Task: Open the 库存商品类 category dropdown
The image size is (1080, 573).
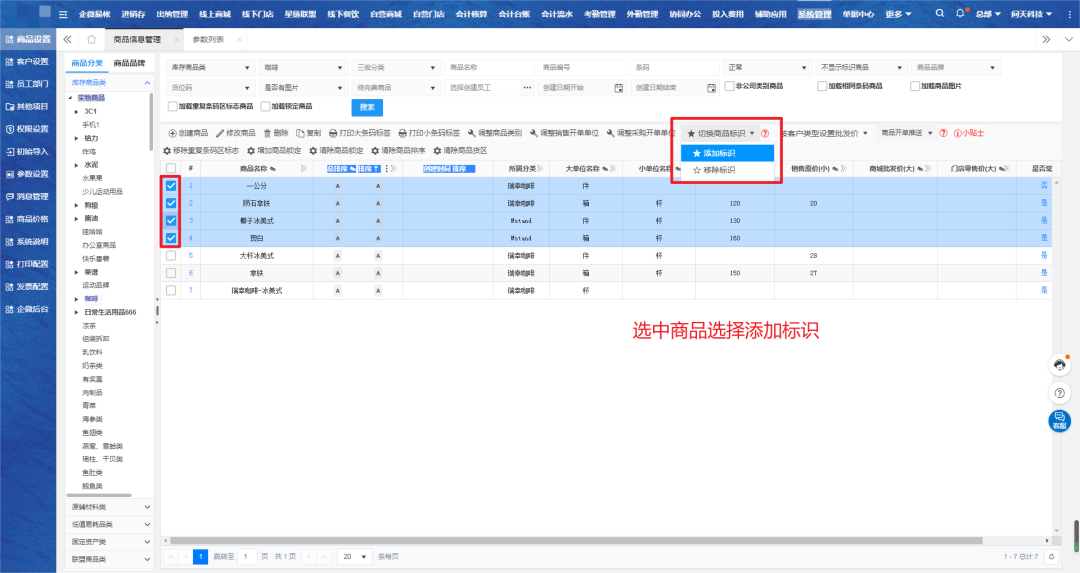Action: [208, 67]
